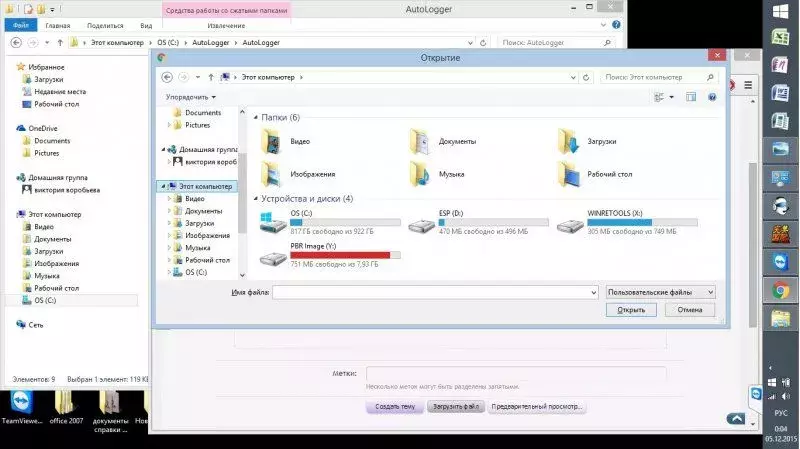Open the office 2007 desktop folder
The image size is (800, 449).
(65, 408)
